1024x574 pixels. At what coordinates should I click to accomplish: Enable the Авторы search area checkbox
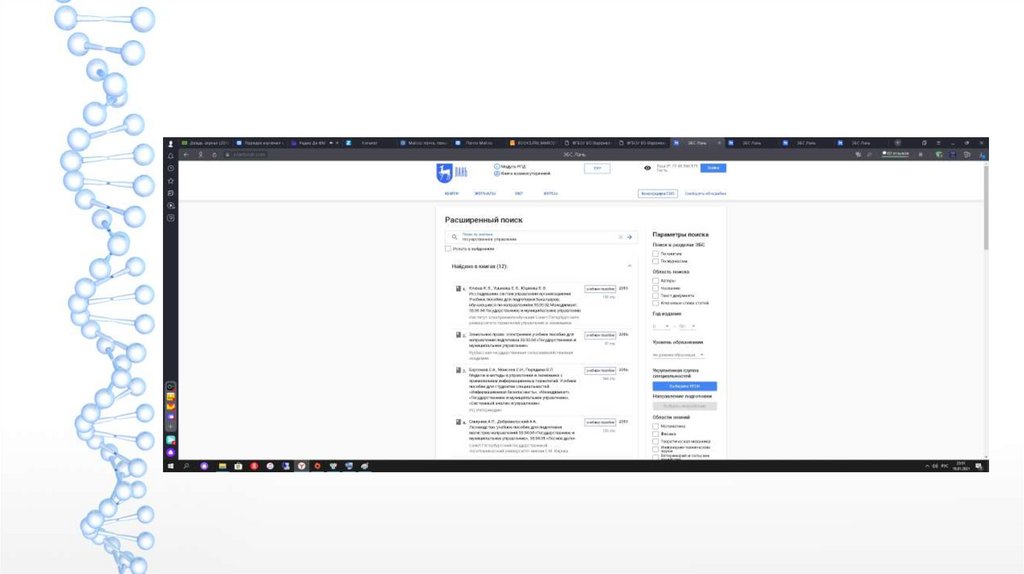[656, 281]
